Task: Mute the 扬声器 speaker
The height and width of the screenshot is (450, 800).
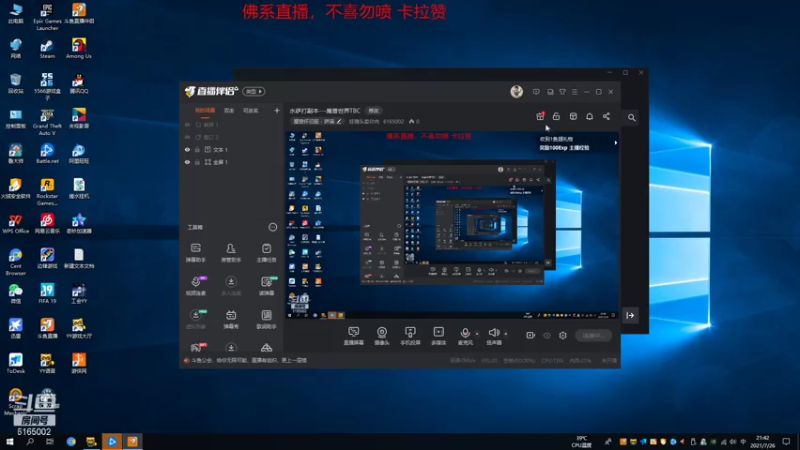Action: click(x=493, y=336)
